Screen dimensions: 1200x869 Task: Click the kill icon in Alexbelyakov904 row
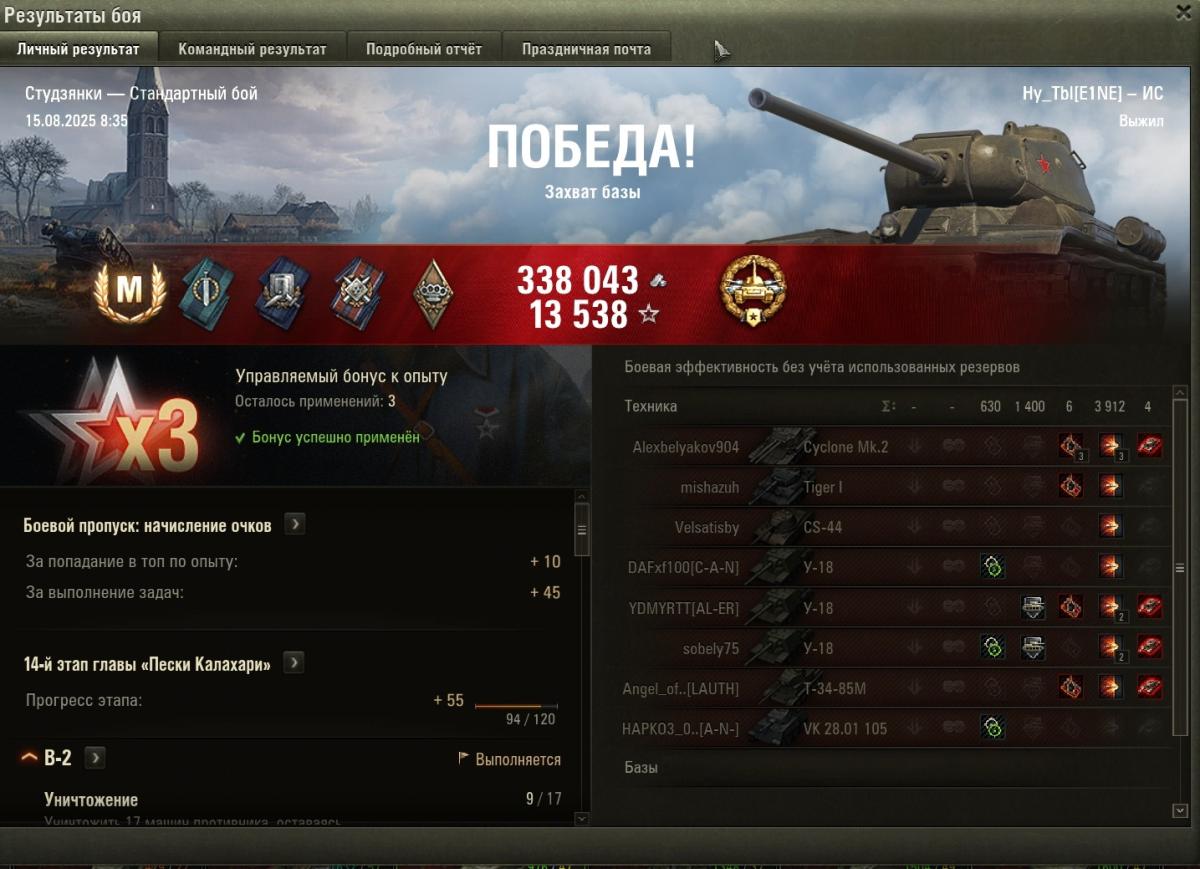[x=1149, y=447]
